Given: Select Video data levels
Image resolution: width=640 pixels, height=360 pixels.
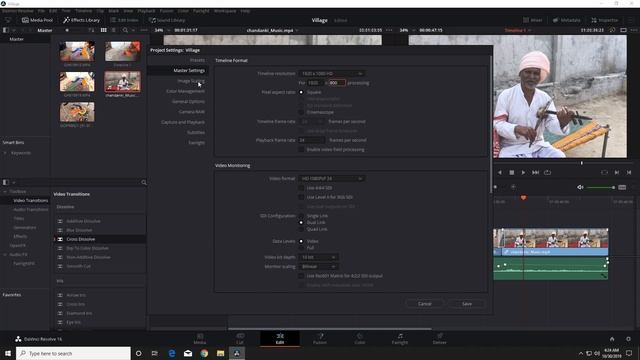Looking at the screenshot, I should coord(301,241).
